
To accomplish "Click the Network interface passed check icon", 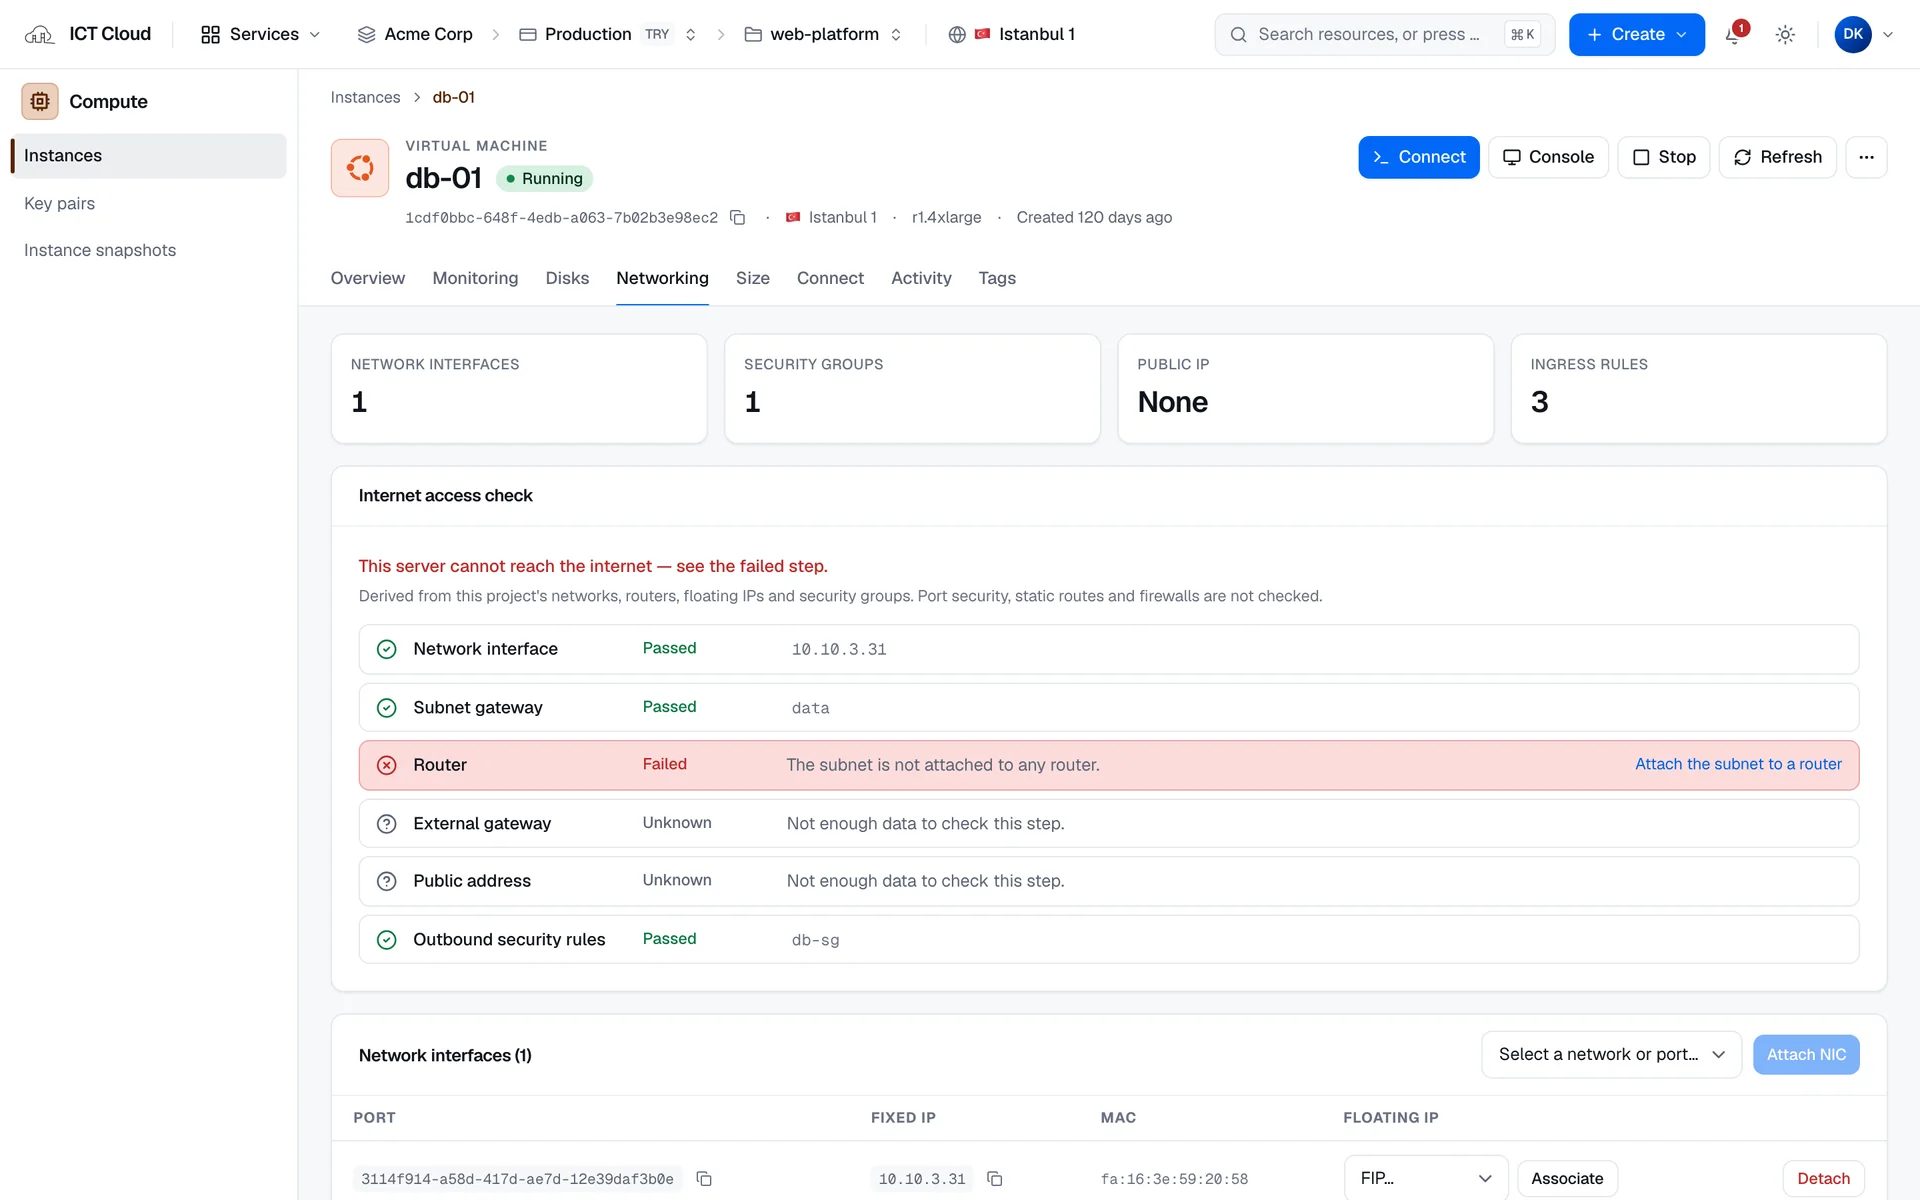I will (x=387, y=649).
